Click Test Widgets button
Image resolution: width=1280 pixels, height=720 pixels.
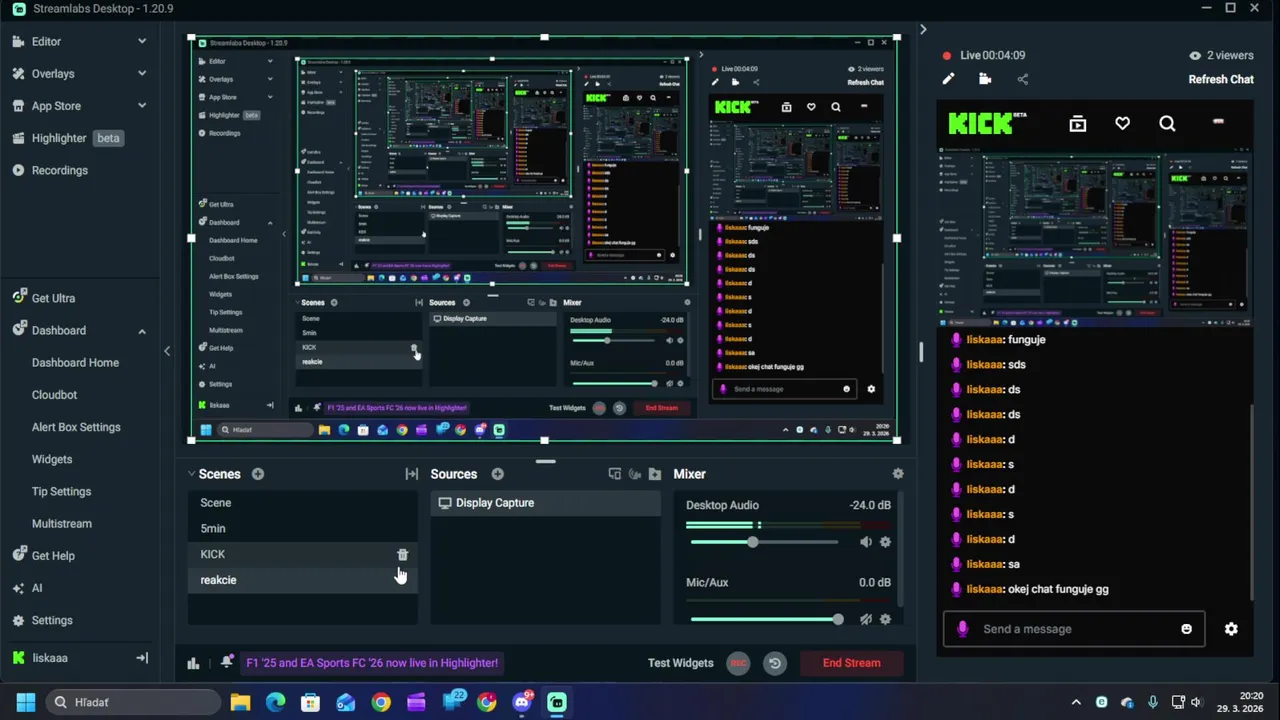coord(680,663)
